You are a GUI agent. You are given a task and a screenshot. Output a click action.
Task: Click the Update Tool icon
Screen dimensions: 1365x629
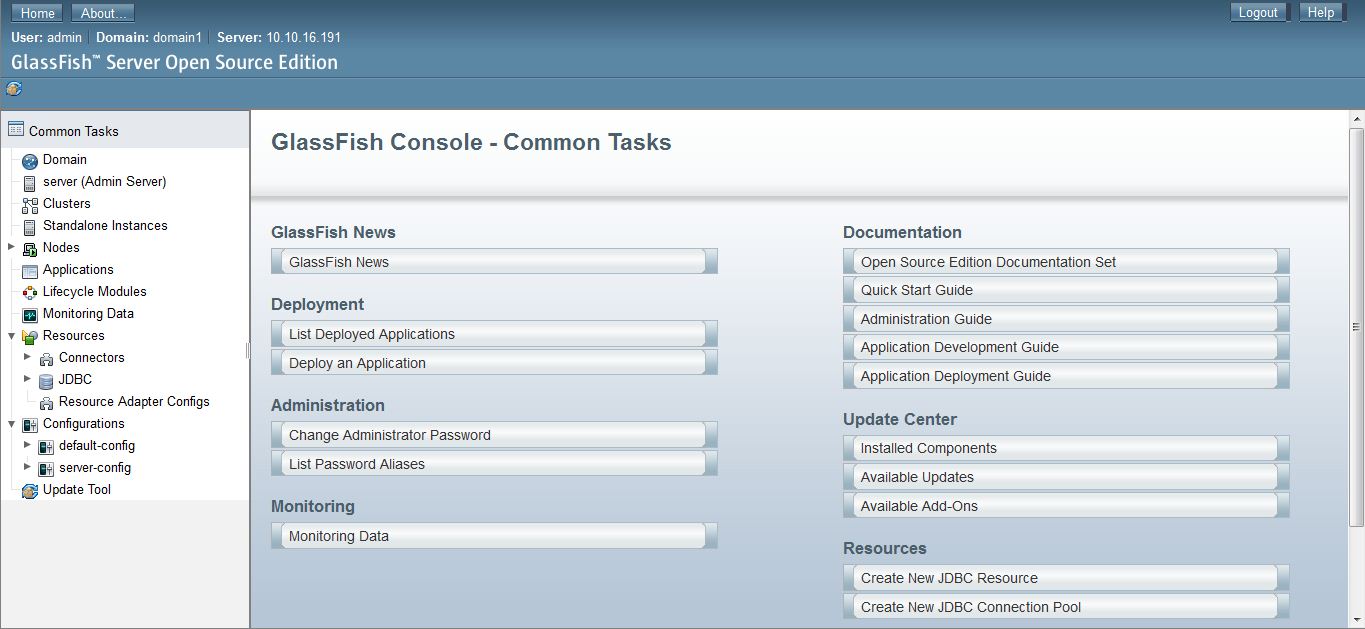[30, 490]
